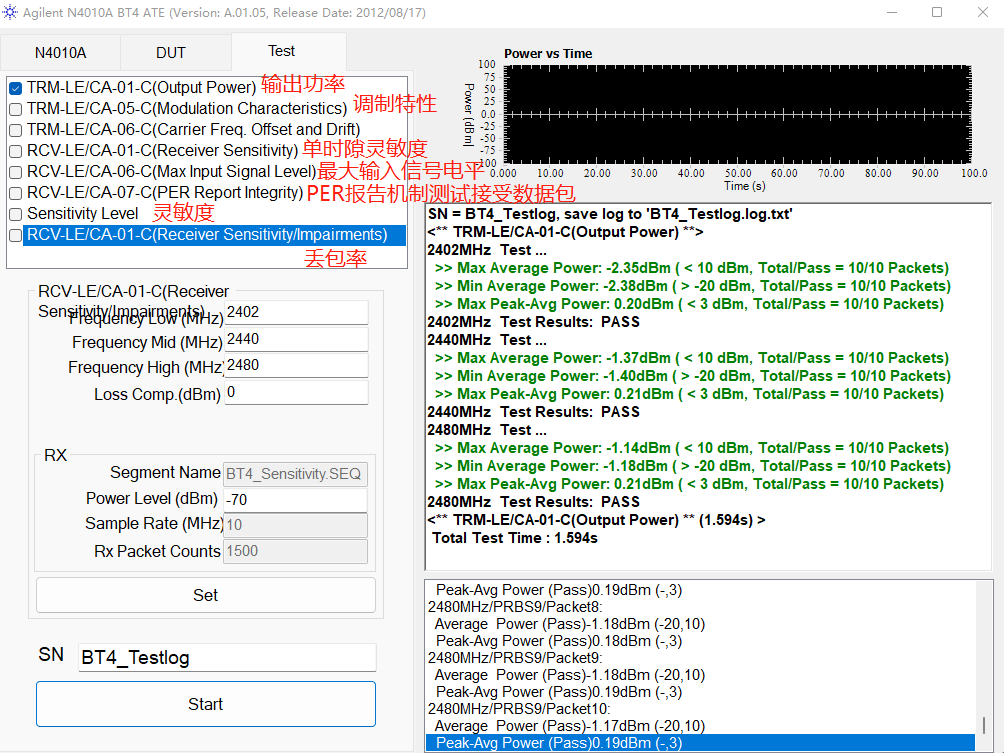
Task: Select the highlighted Peak-Avg Power 0.19dBm row
Action: tap(700, 743)
